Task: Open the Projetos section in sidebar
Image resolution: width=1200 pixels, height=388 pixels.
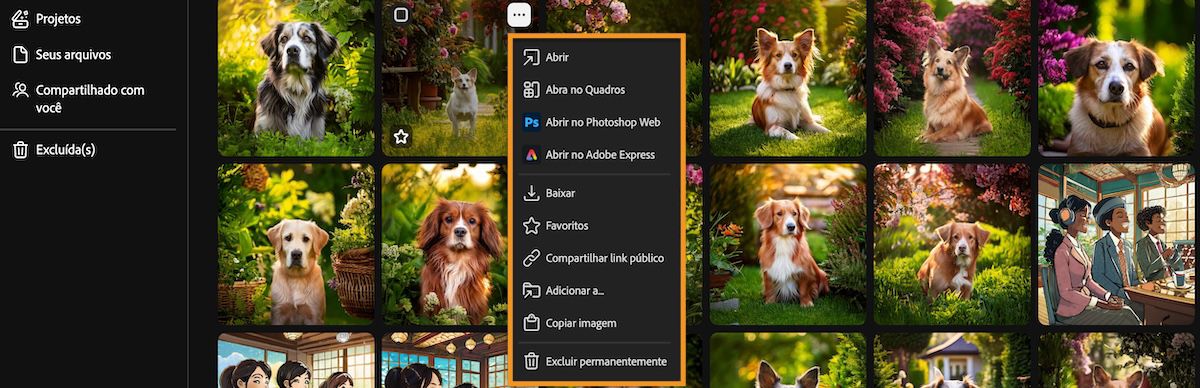Action: click(58, 19)
